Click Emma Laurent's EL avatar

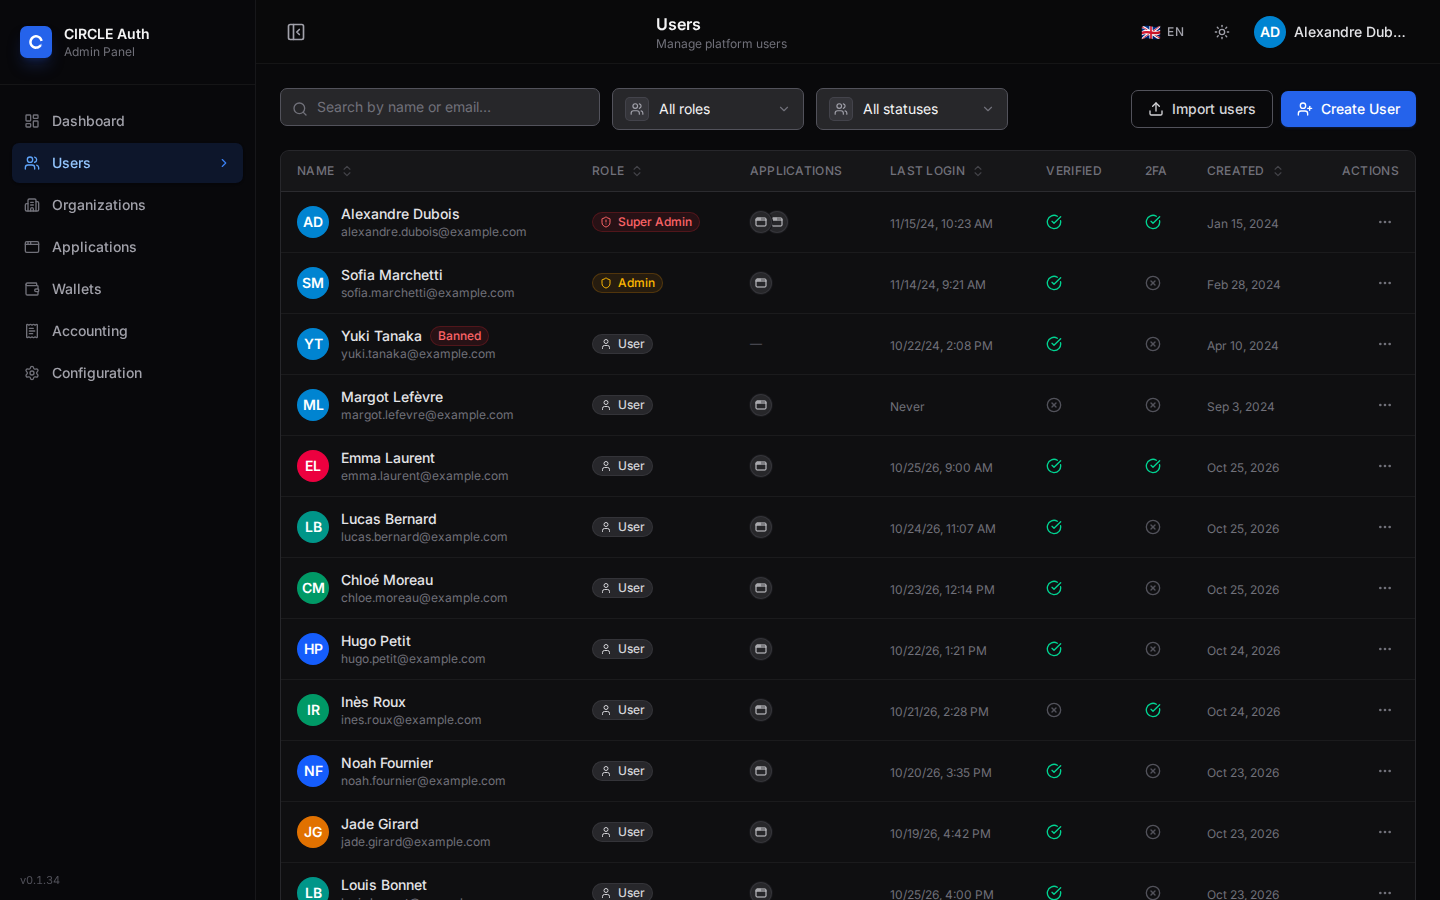click(313, 466)
